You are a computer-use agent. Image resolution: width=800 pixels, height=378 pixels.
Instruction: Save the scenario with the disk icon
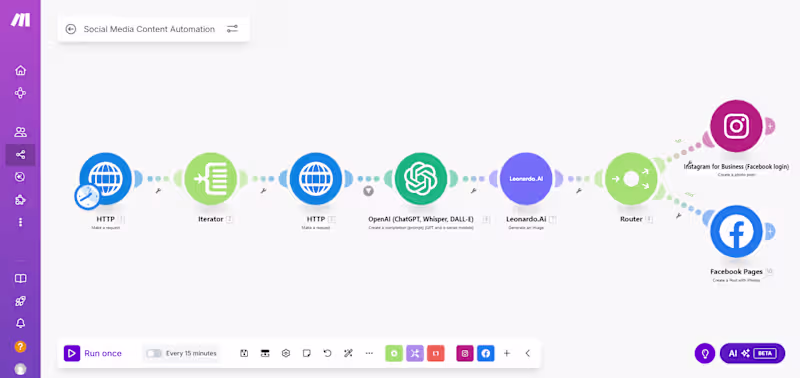point(244,353)
